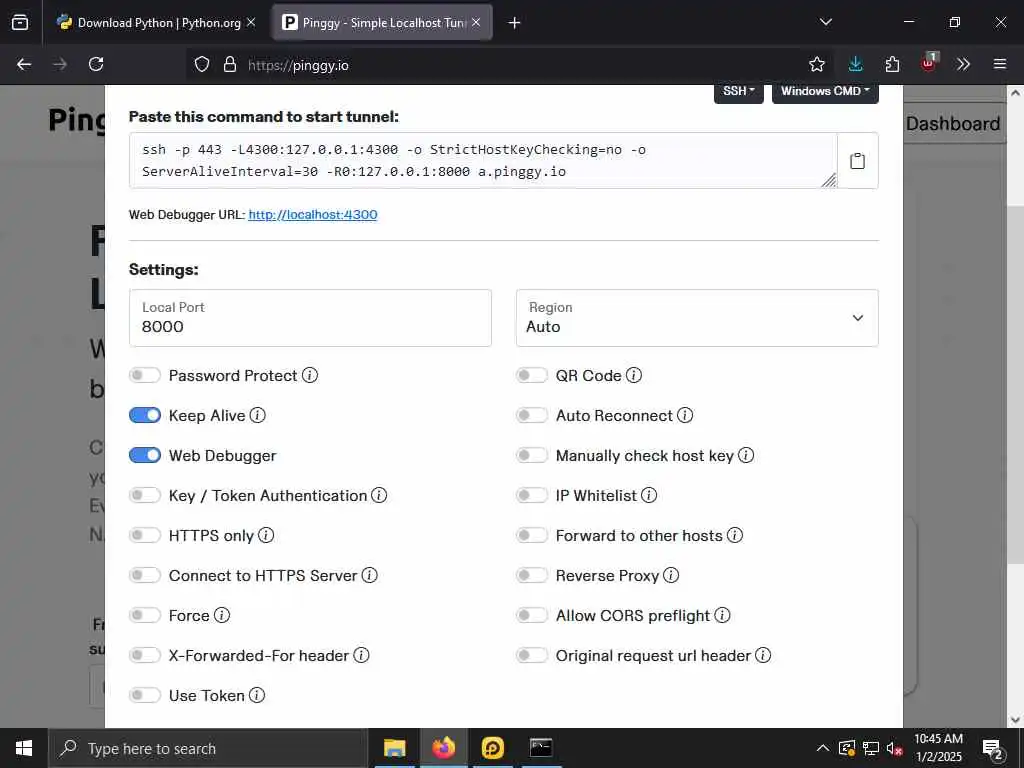Click the Local Port input field
1024x768 pixels.
[x=310, y=318]
